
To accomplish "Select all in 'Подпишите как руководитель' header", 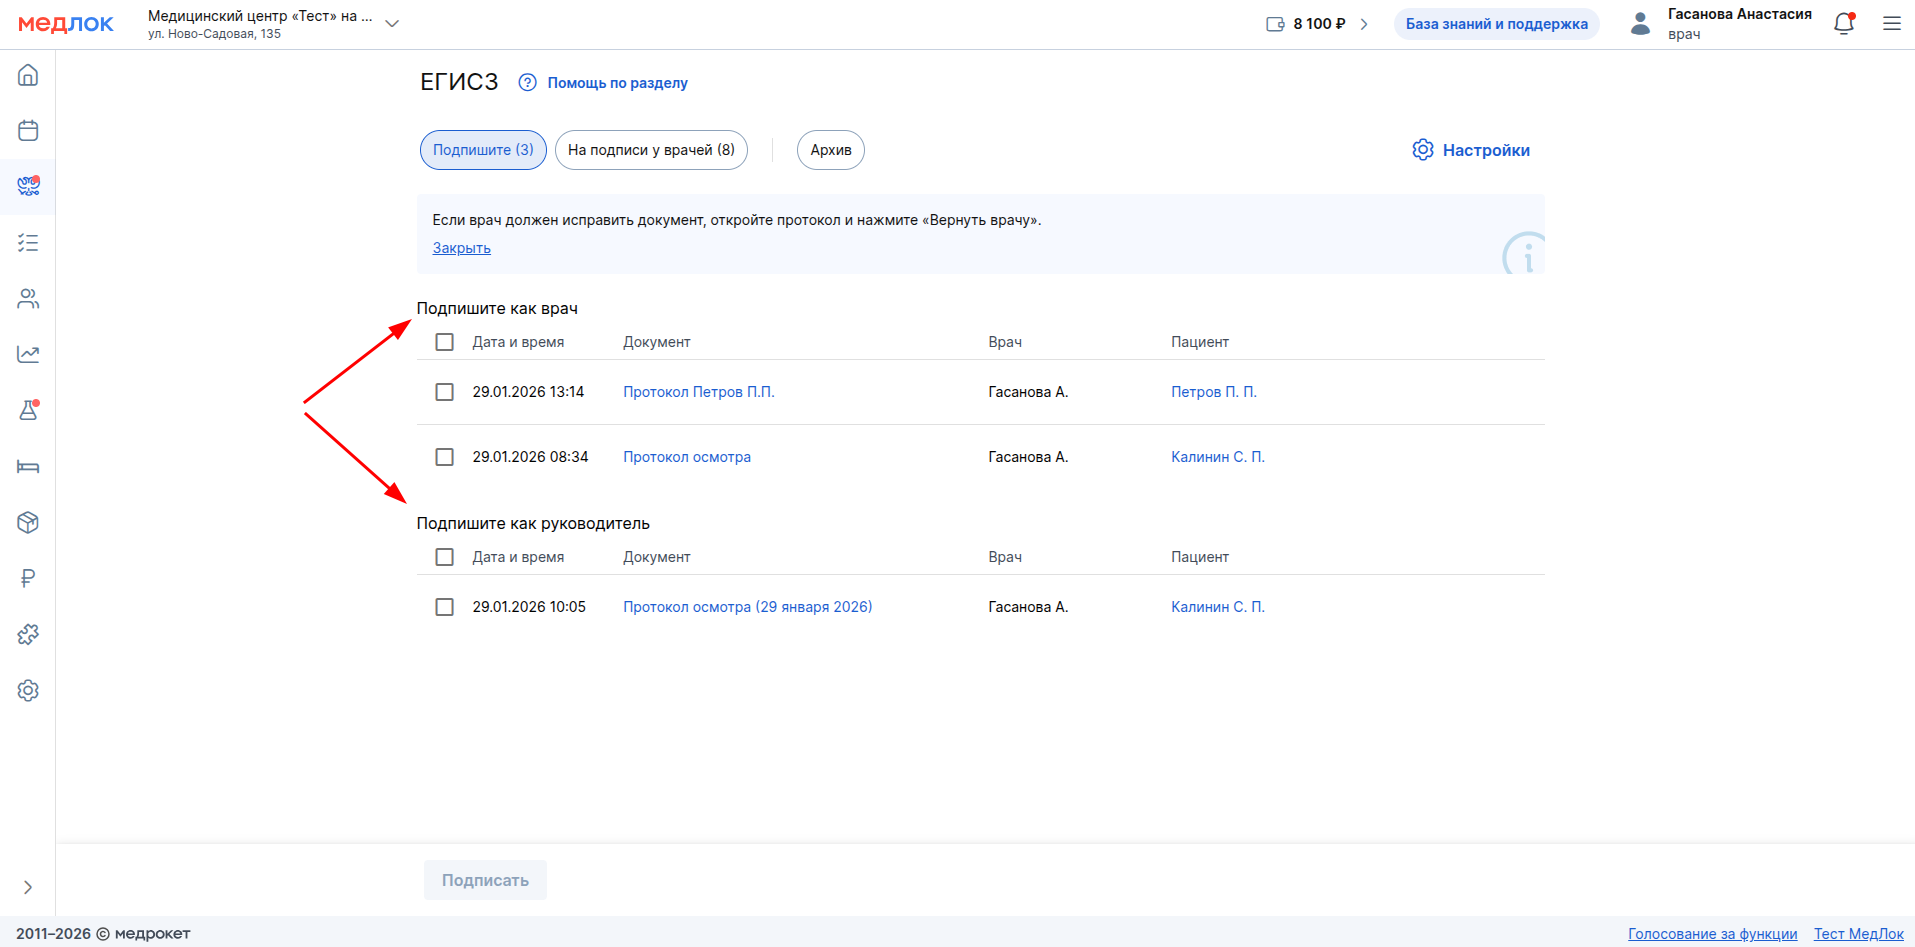I will coord(445,557).
